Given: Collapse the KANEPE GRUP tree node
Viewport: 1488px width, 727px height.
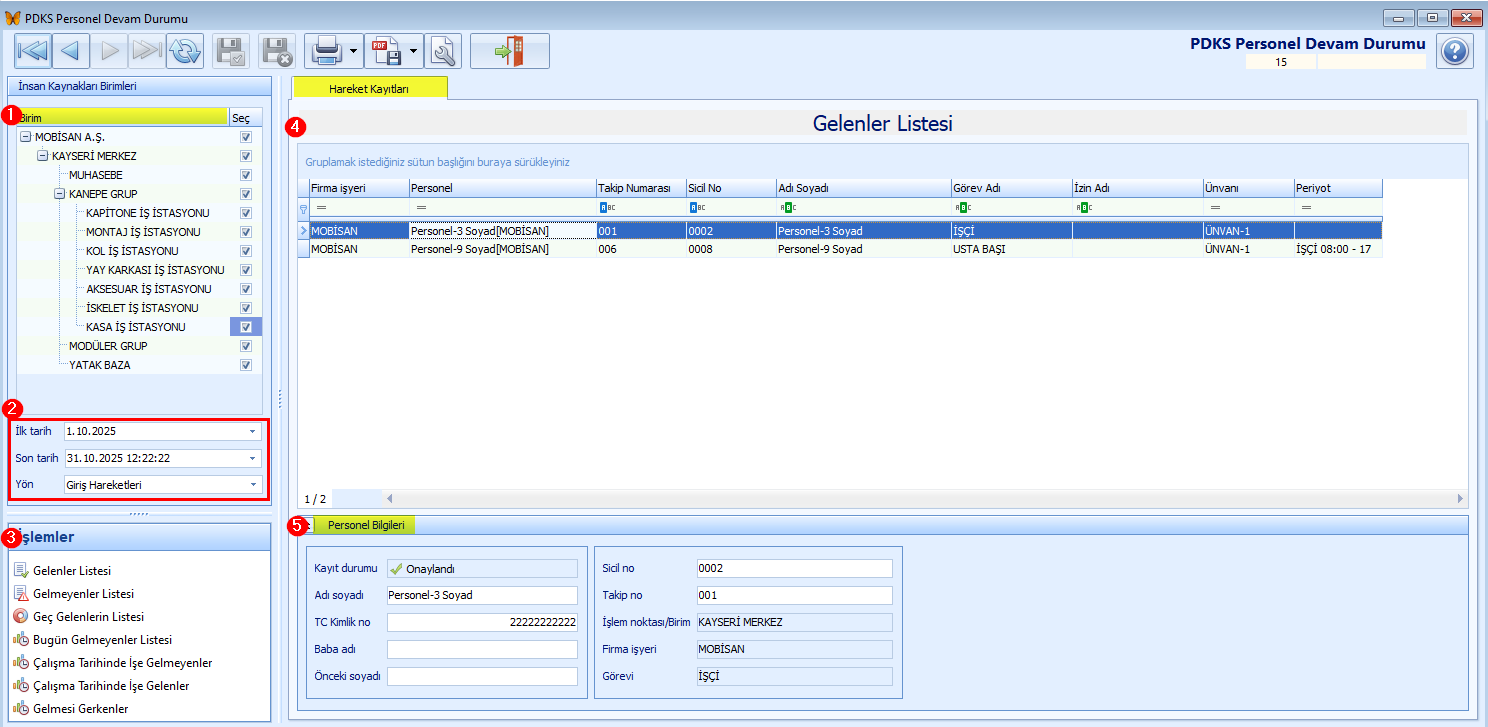Looking at the screenshot, I should click(60, 194).
